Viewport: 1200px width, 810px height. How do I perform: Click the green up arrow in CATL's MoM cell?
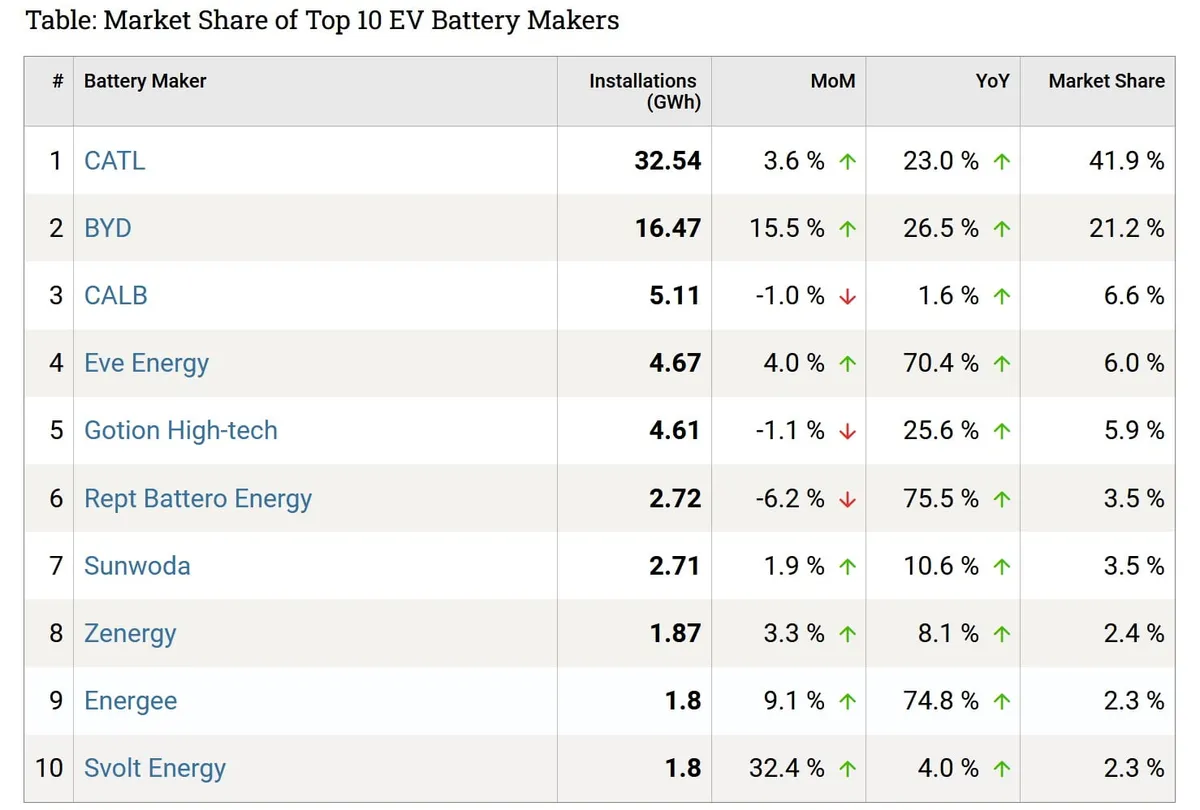pyautogui.click(x=847, y=161)
